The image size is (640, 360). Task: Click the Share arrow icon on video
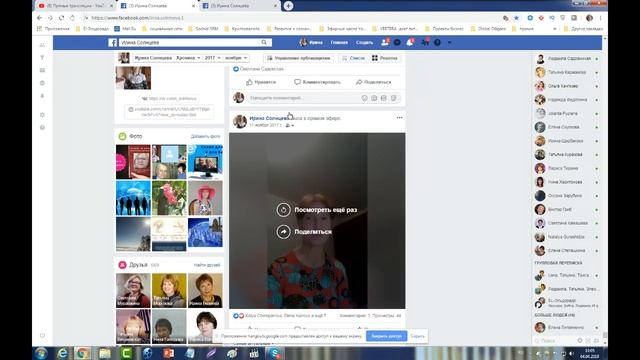point(283,232)
